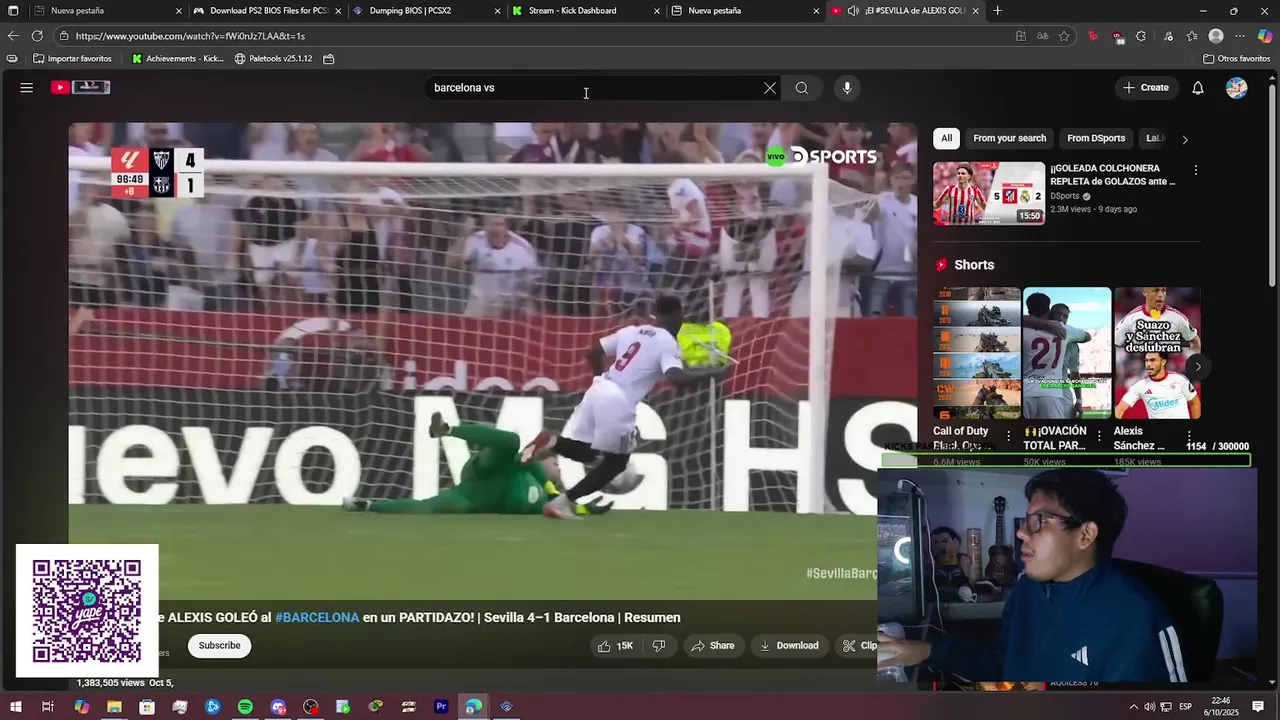Image resolution: width=1280 pixels, height=720 pixels.
Task: Open the Alexis Sánchez short
Action: pyautogui.click(x=1157, y=353)
